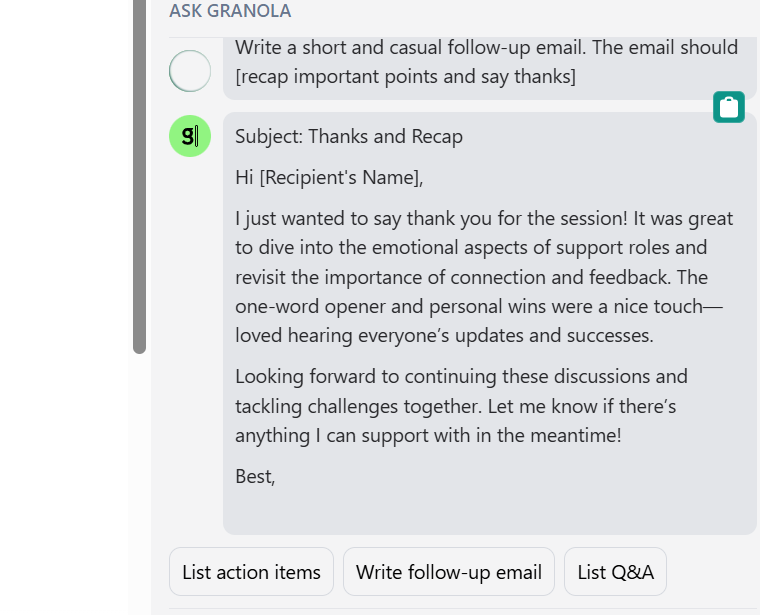This screenshot has height=615, width=760.
Task: Click the 'Hi [Recipient's Name],' greeting line
Action: click(329, 177)
